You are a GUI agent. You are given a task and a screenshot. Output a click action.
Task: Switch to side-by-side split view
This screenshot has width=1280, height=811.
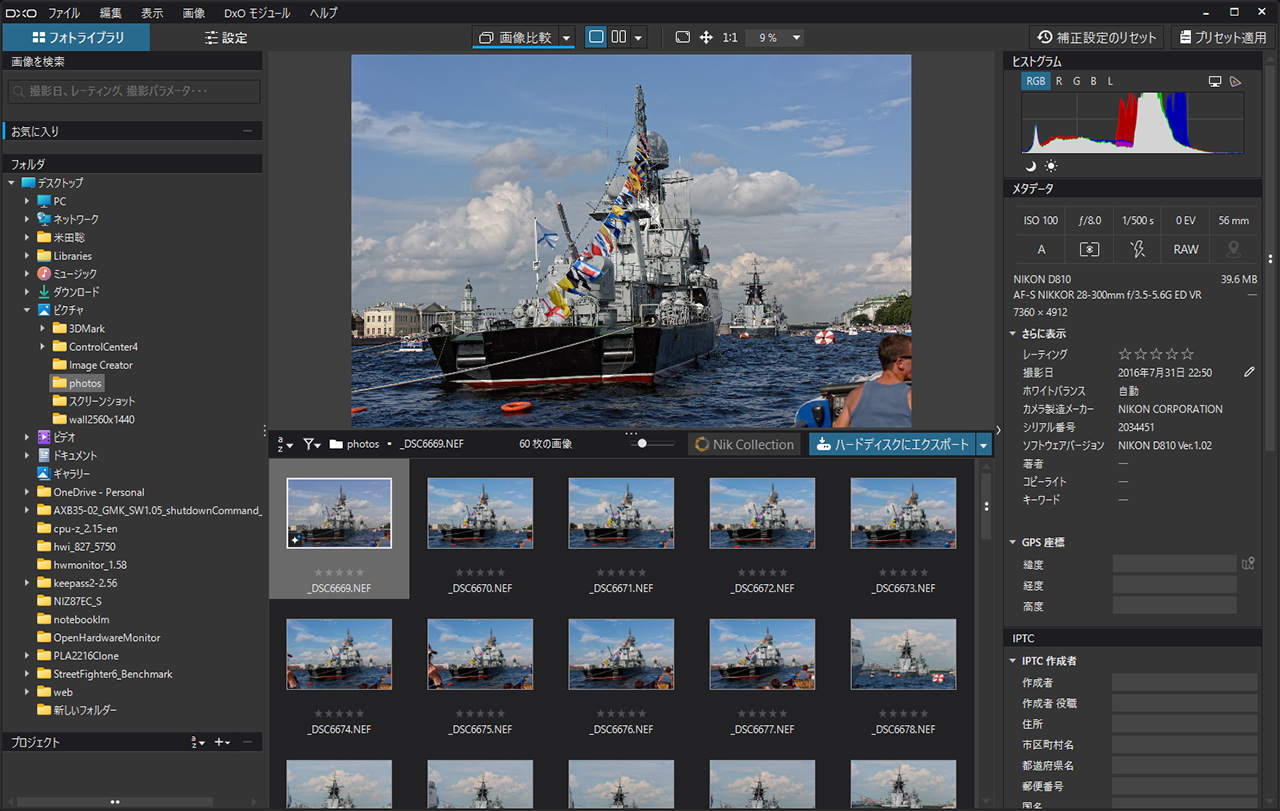tap(619, 37)
